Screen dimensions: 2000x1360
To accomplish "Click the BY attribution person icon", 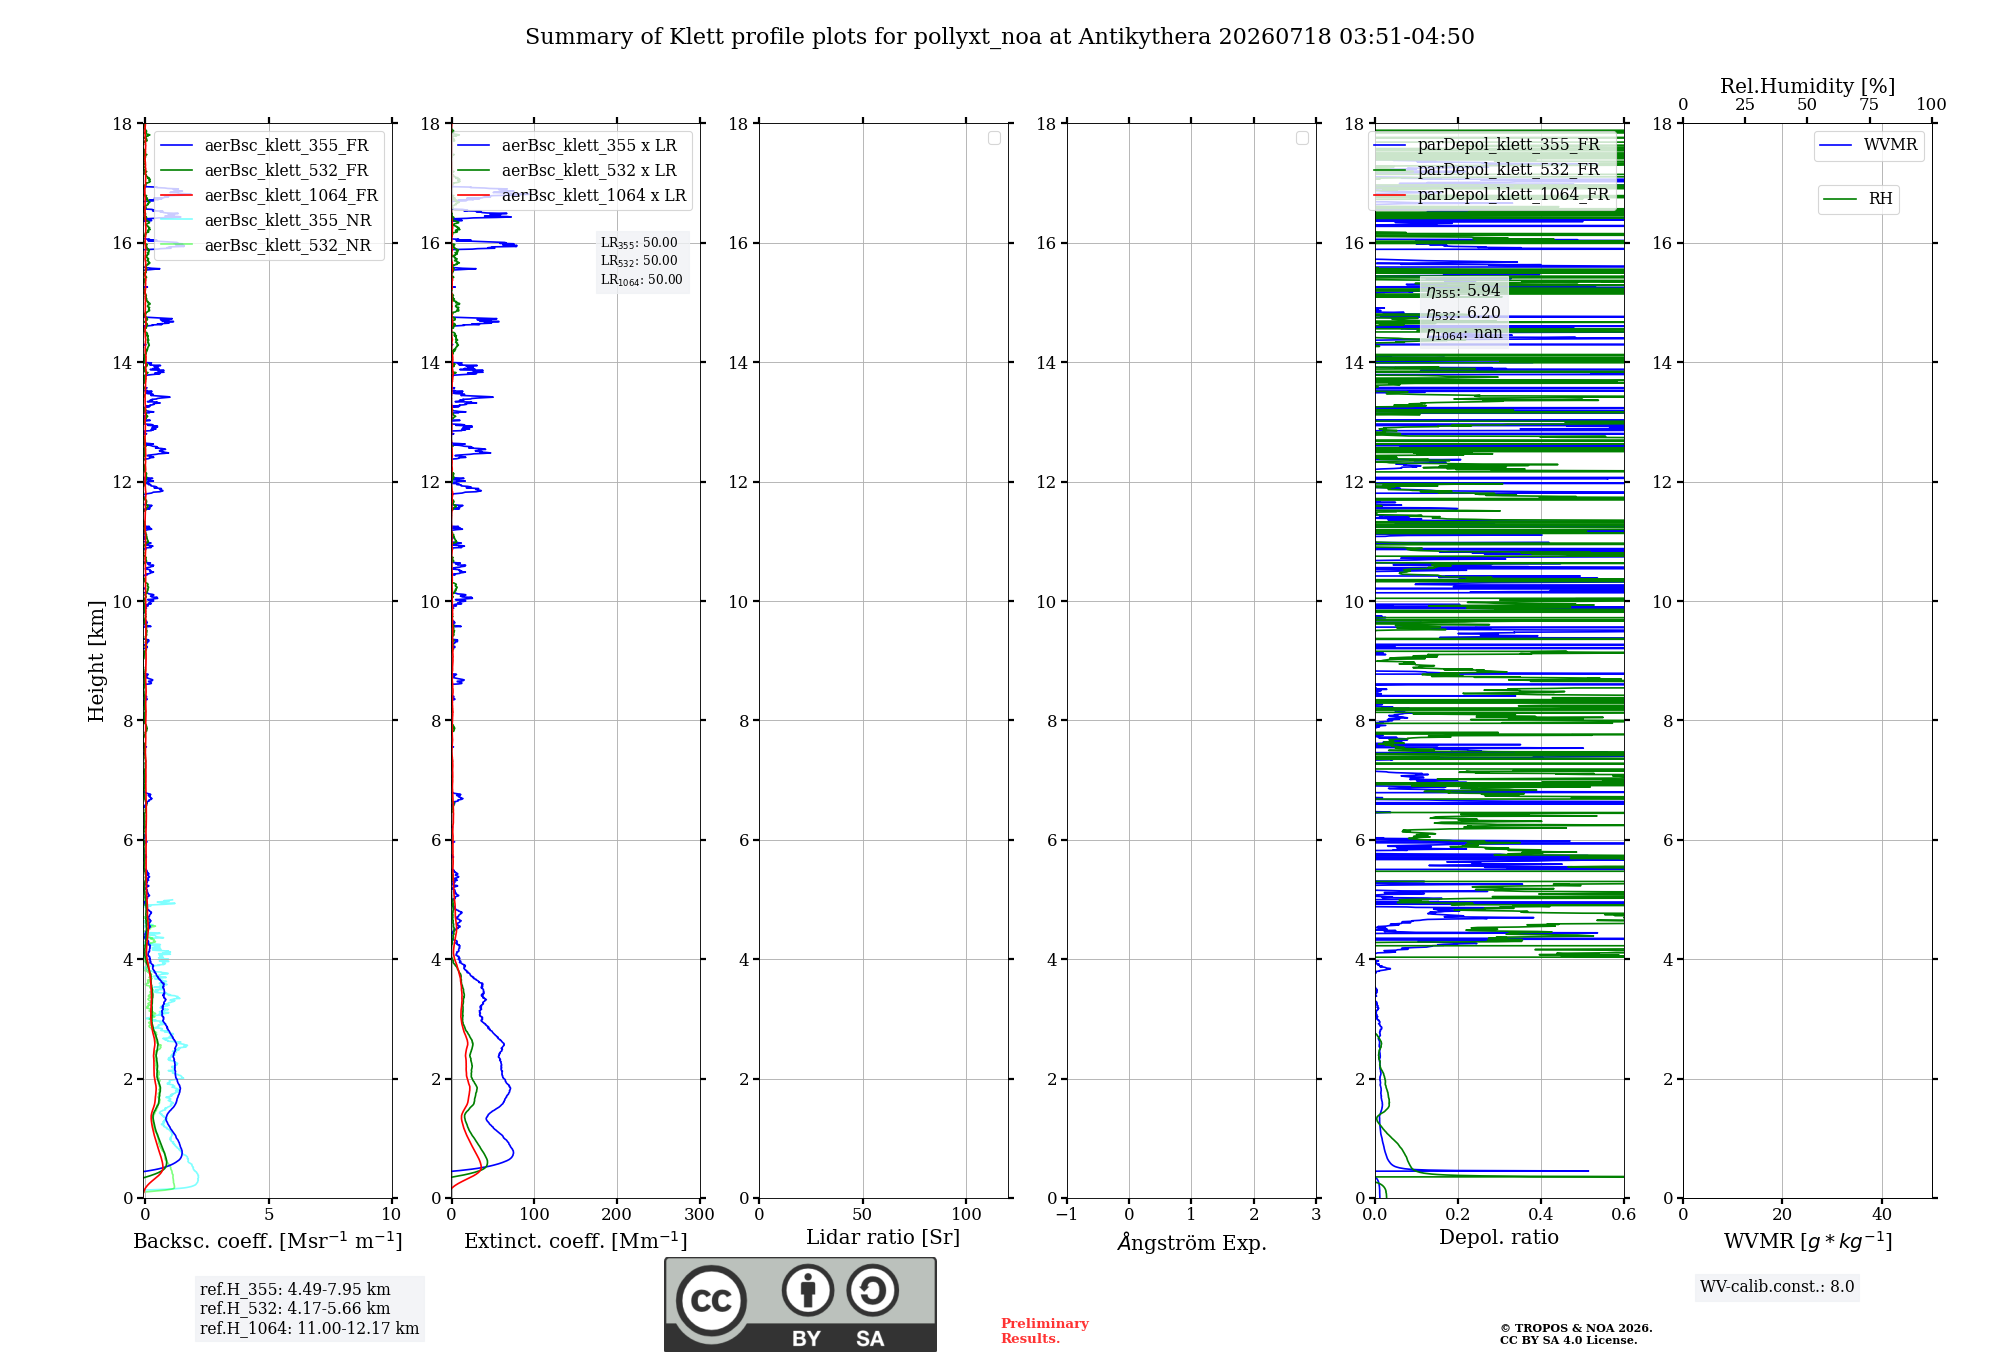I will pyautogui.click(x=808, y=1290).
